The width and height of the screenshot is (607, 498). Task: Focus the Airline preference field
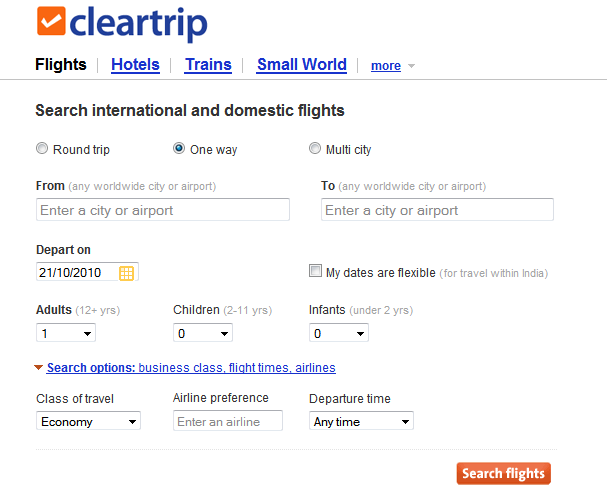click(x=228, y=421)
